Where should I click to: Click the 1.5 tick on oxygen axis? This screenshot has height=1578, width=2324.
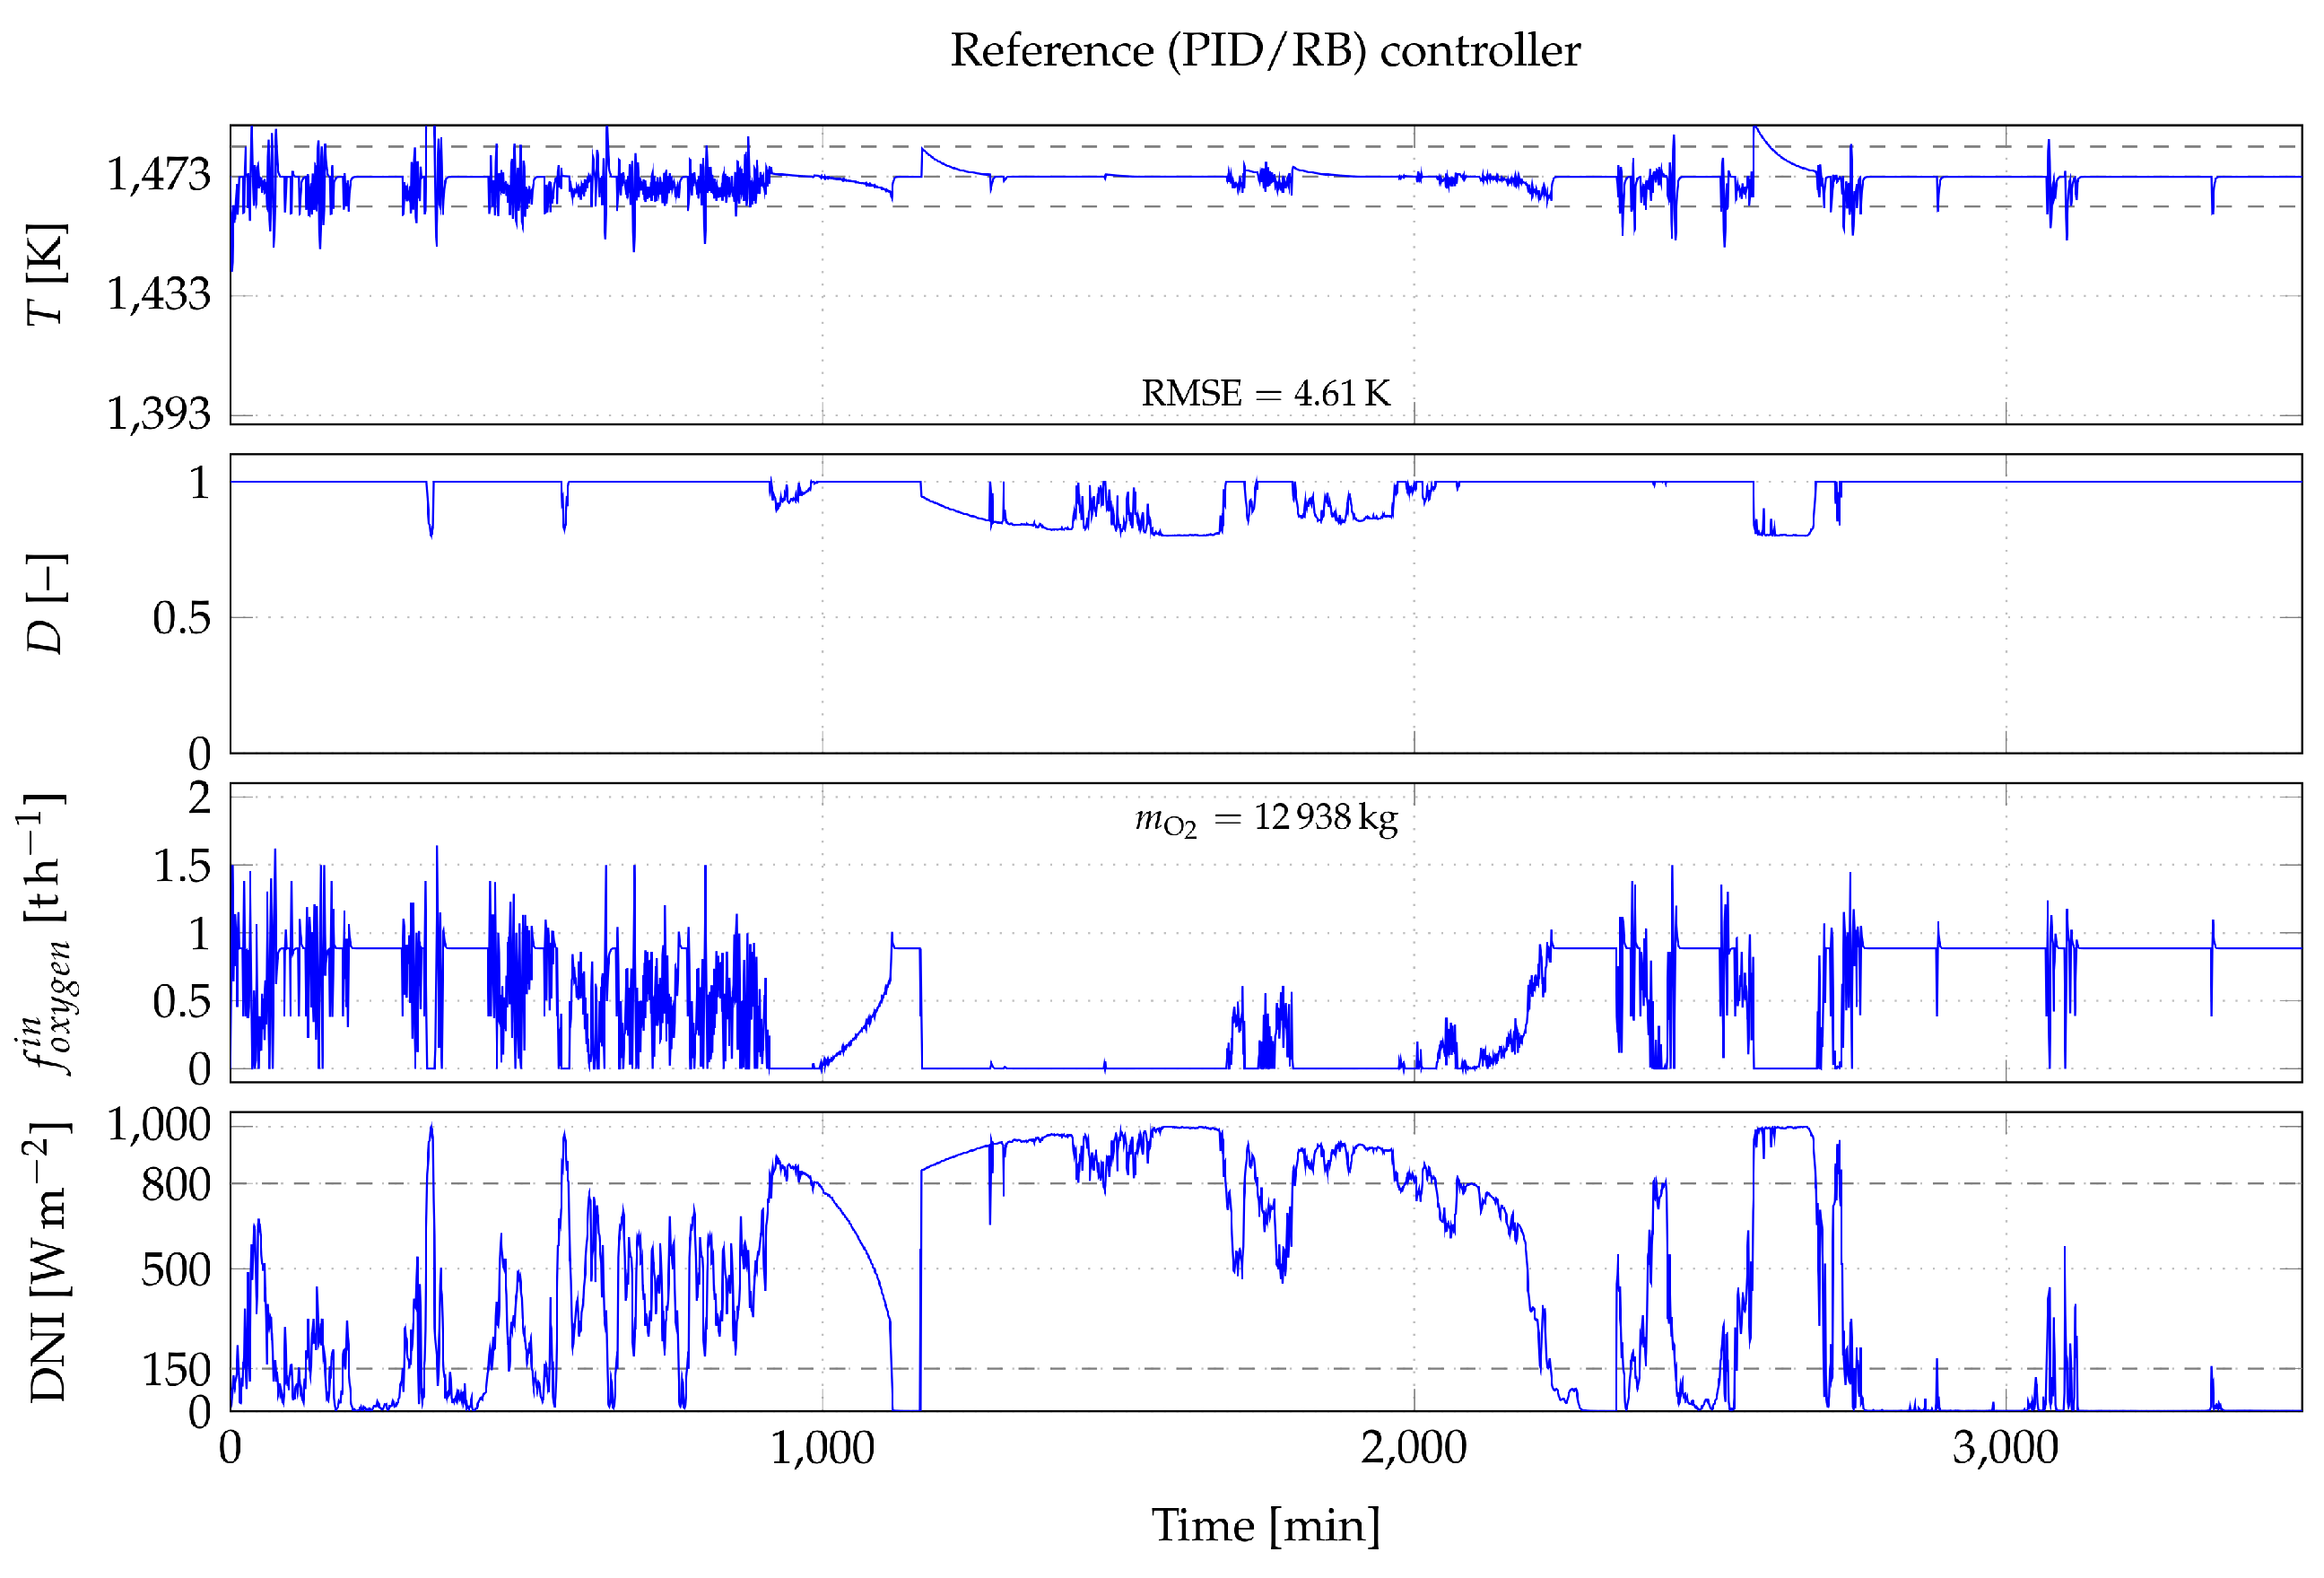point(181,866)
